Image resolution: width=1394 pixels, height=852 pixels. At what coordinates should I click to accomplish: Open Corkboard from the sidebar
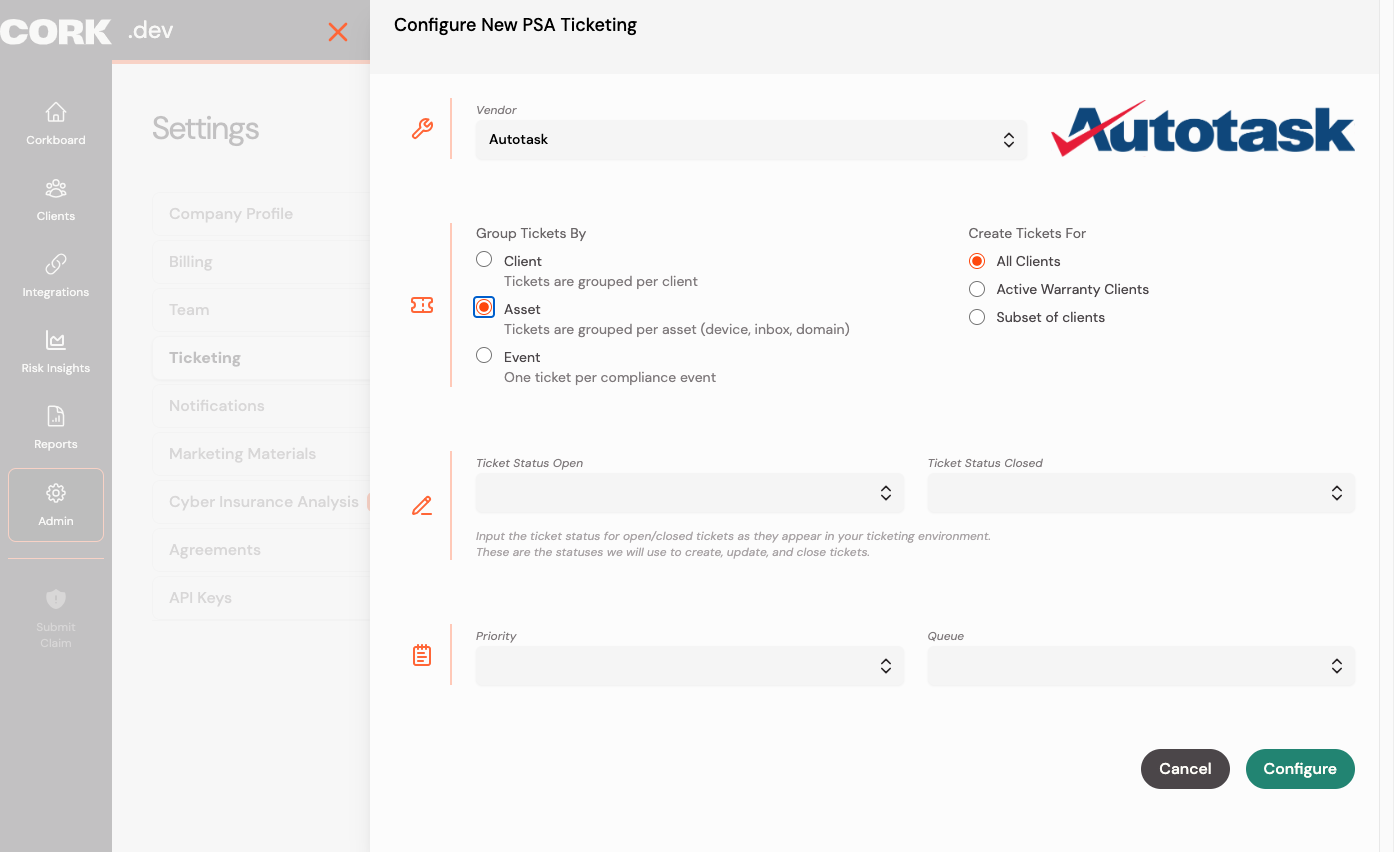(56, 123)
